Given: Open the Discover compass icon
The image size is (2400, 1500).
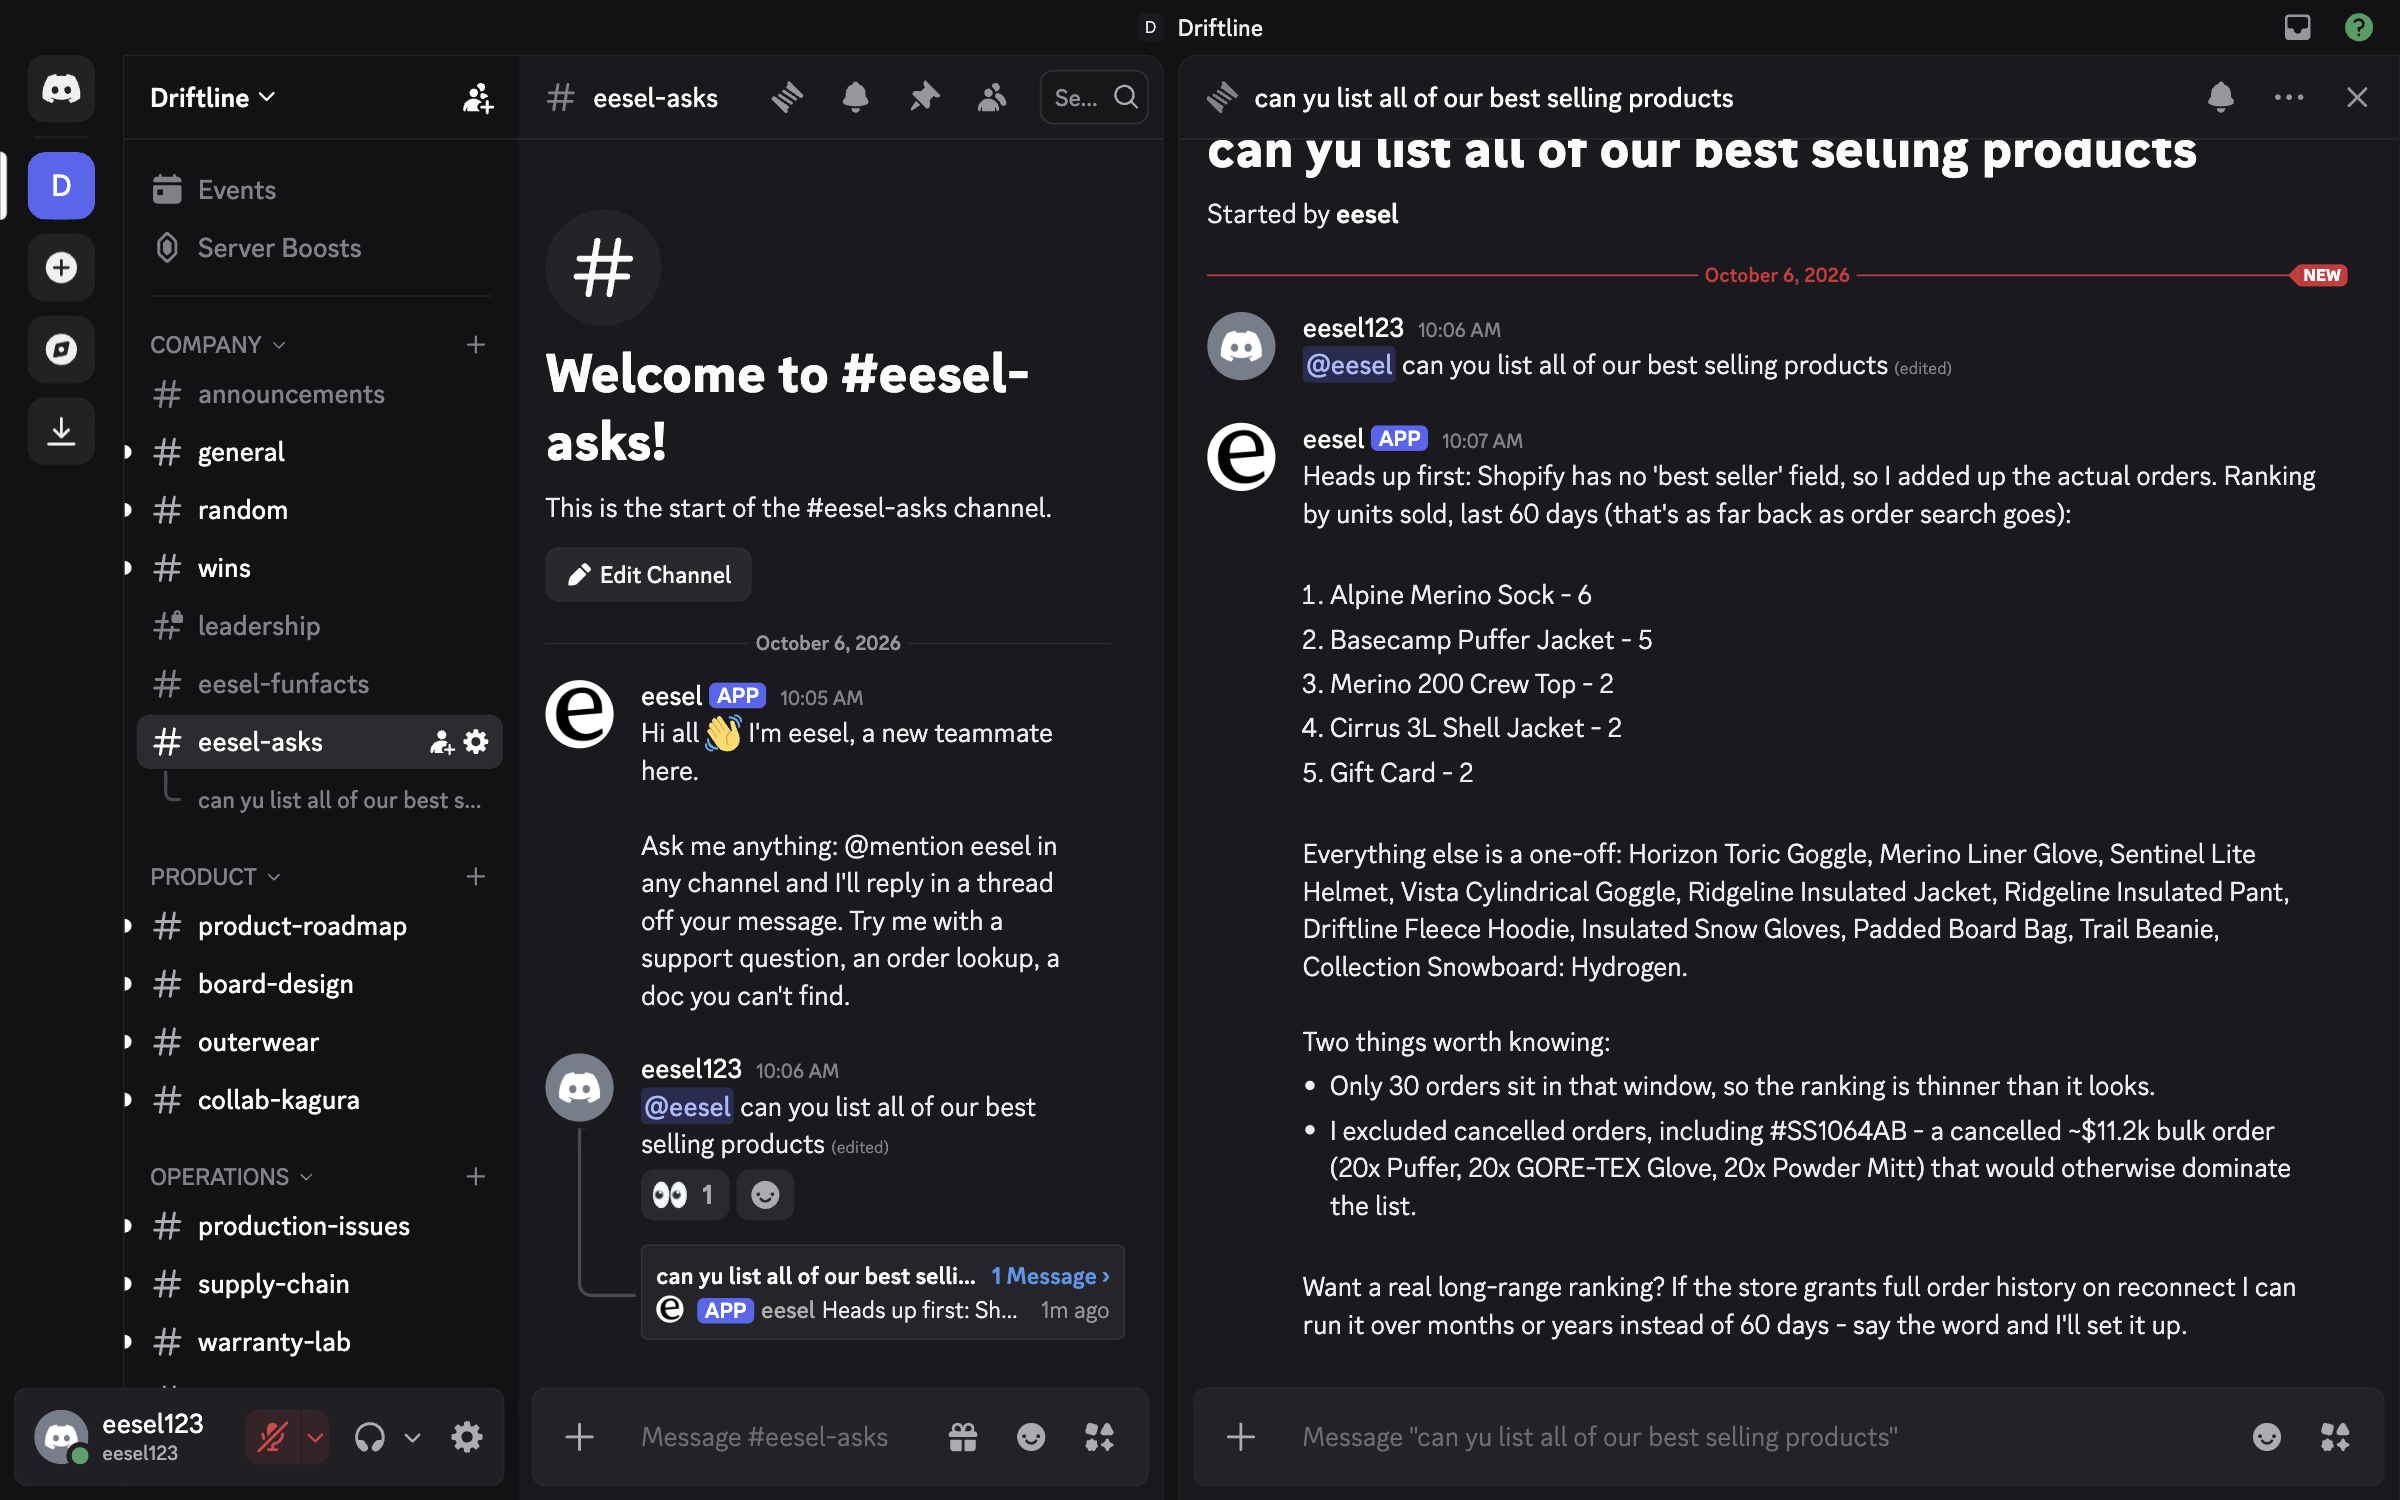Looking at the screenshot, I should 61,350.
